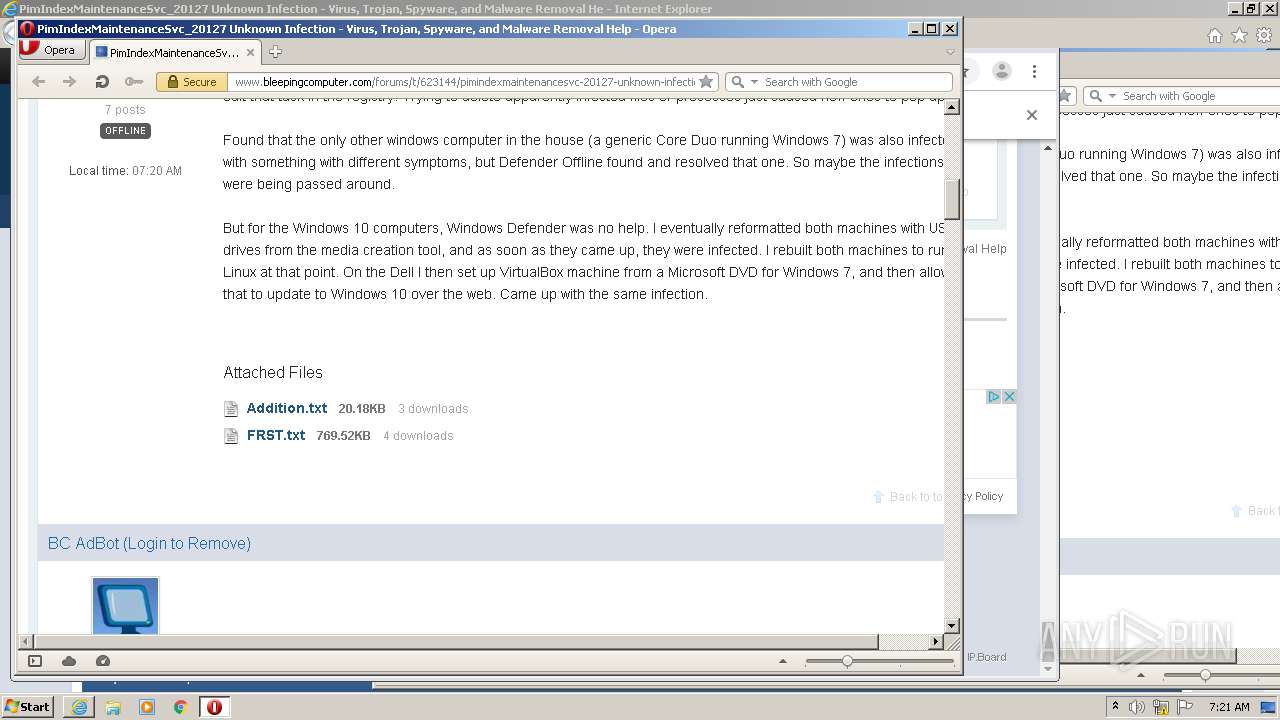Viewport: 1280px width, 720px height.
Task: Click the Home icon in Internet Explorer
Action: [1214, 35]
